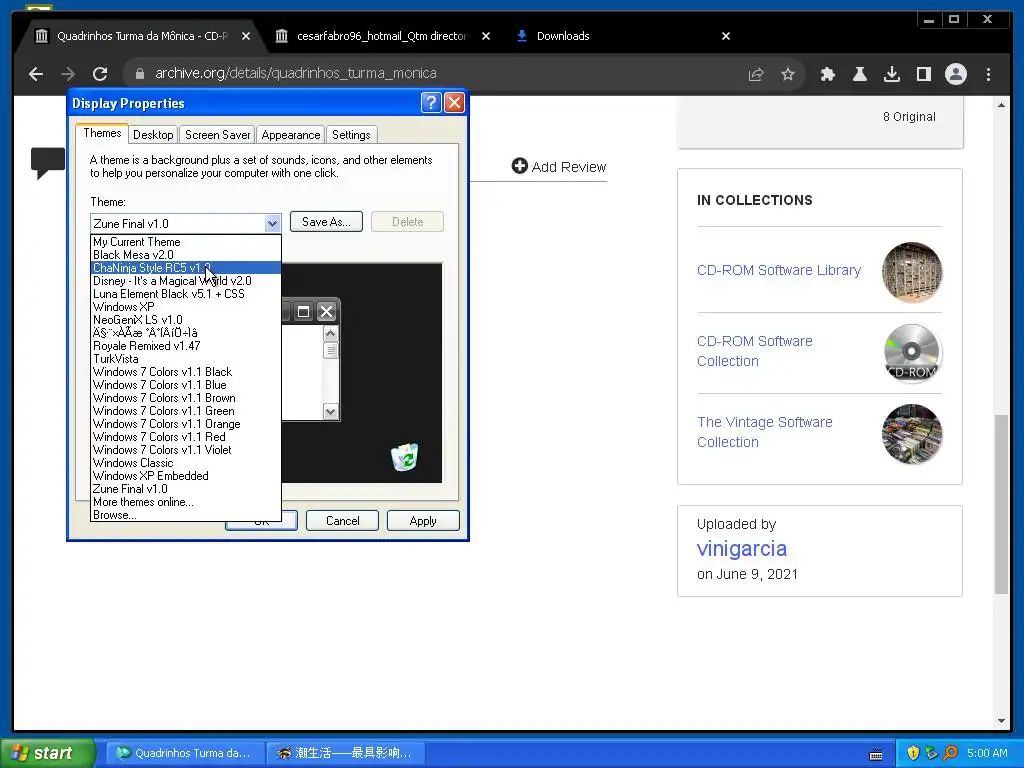Switch to Quadrinhos Turma da... taskbar window
The height and width of the screenshot is (768, 1024).
coord(186,753)
